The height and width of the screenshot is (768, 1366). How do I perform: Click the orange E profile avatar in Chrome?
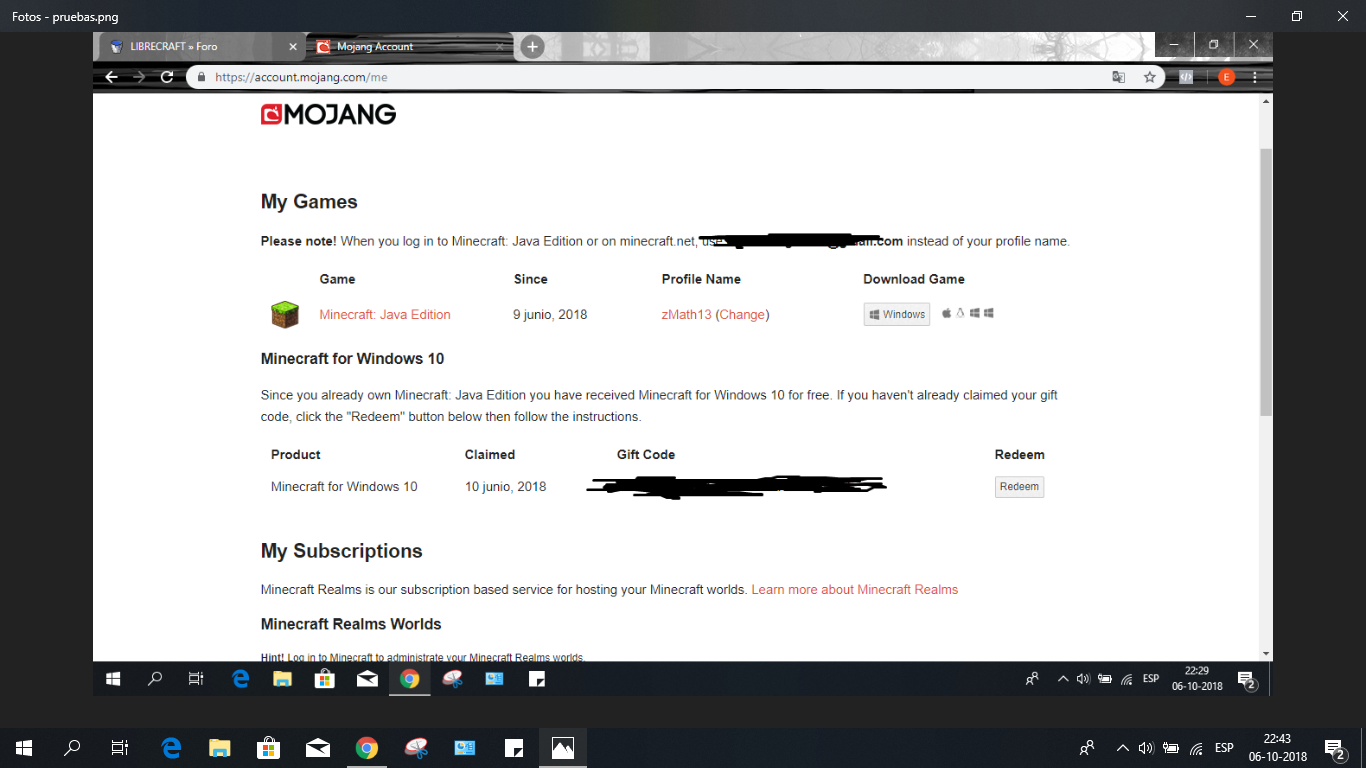pyautogui.click(x=1226, y=77)
